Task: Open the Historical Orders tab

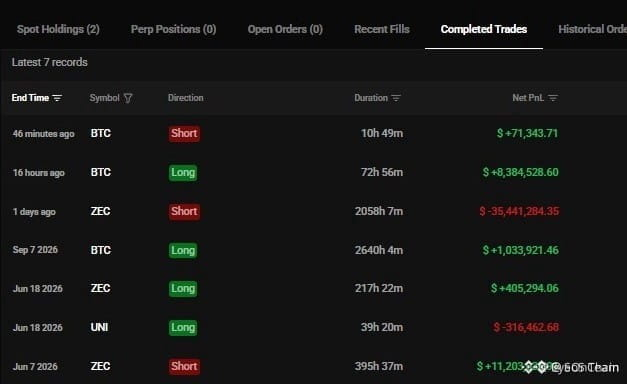Action: point(592,29)
